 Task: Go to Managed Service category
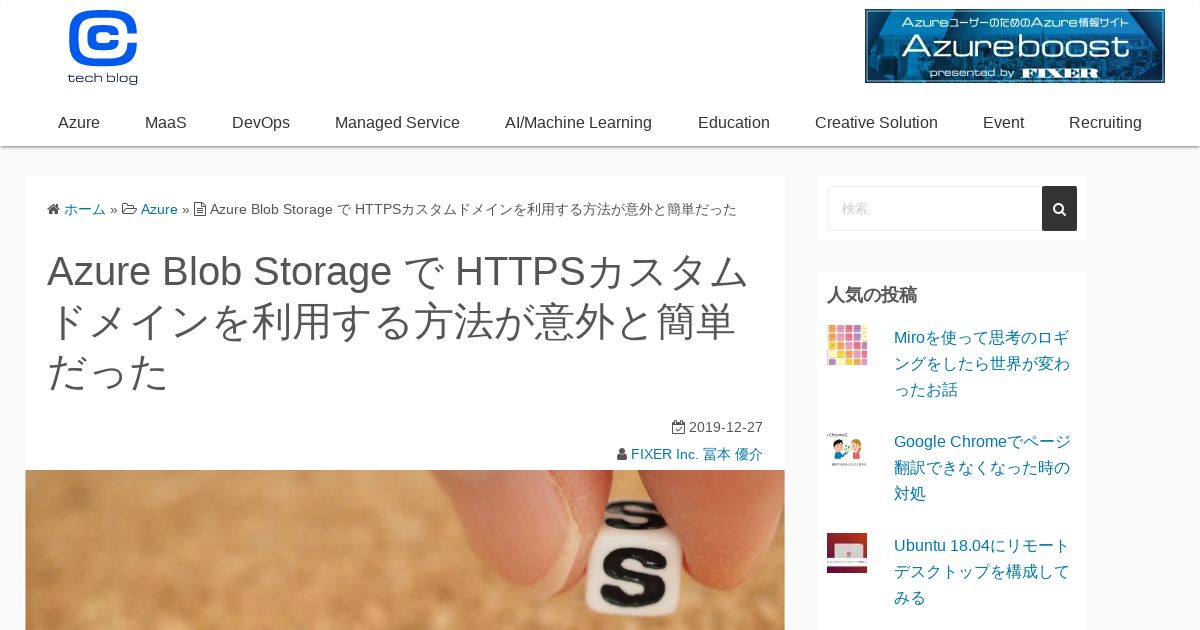click(397, 122)
